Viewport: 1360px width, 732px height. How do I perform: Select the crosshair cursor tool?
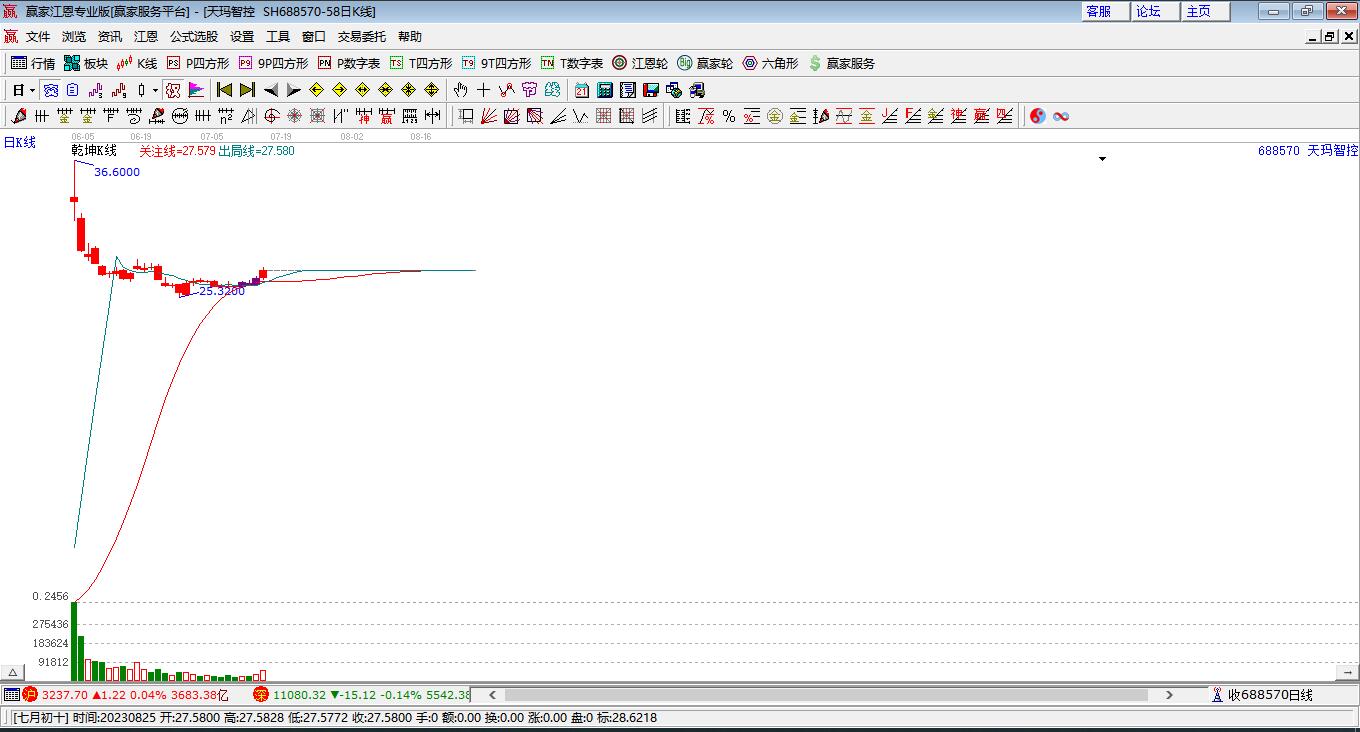click(x=483, y=90)
